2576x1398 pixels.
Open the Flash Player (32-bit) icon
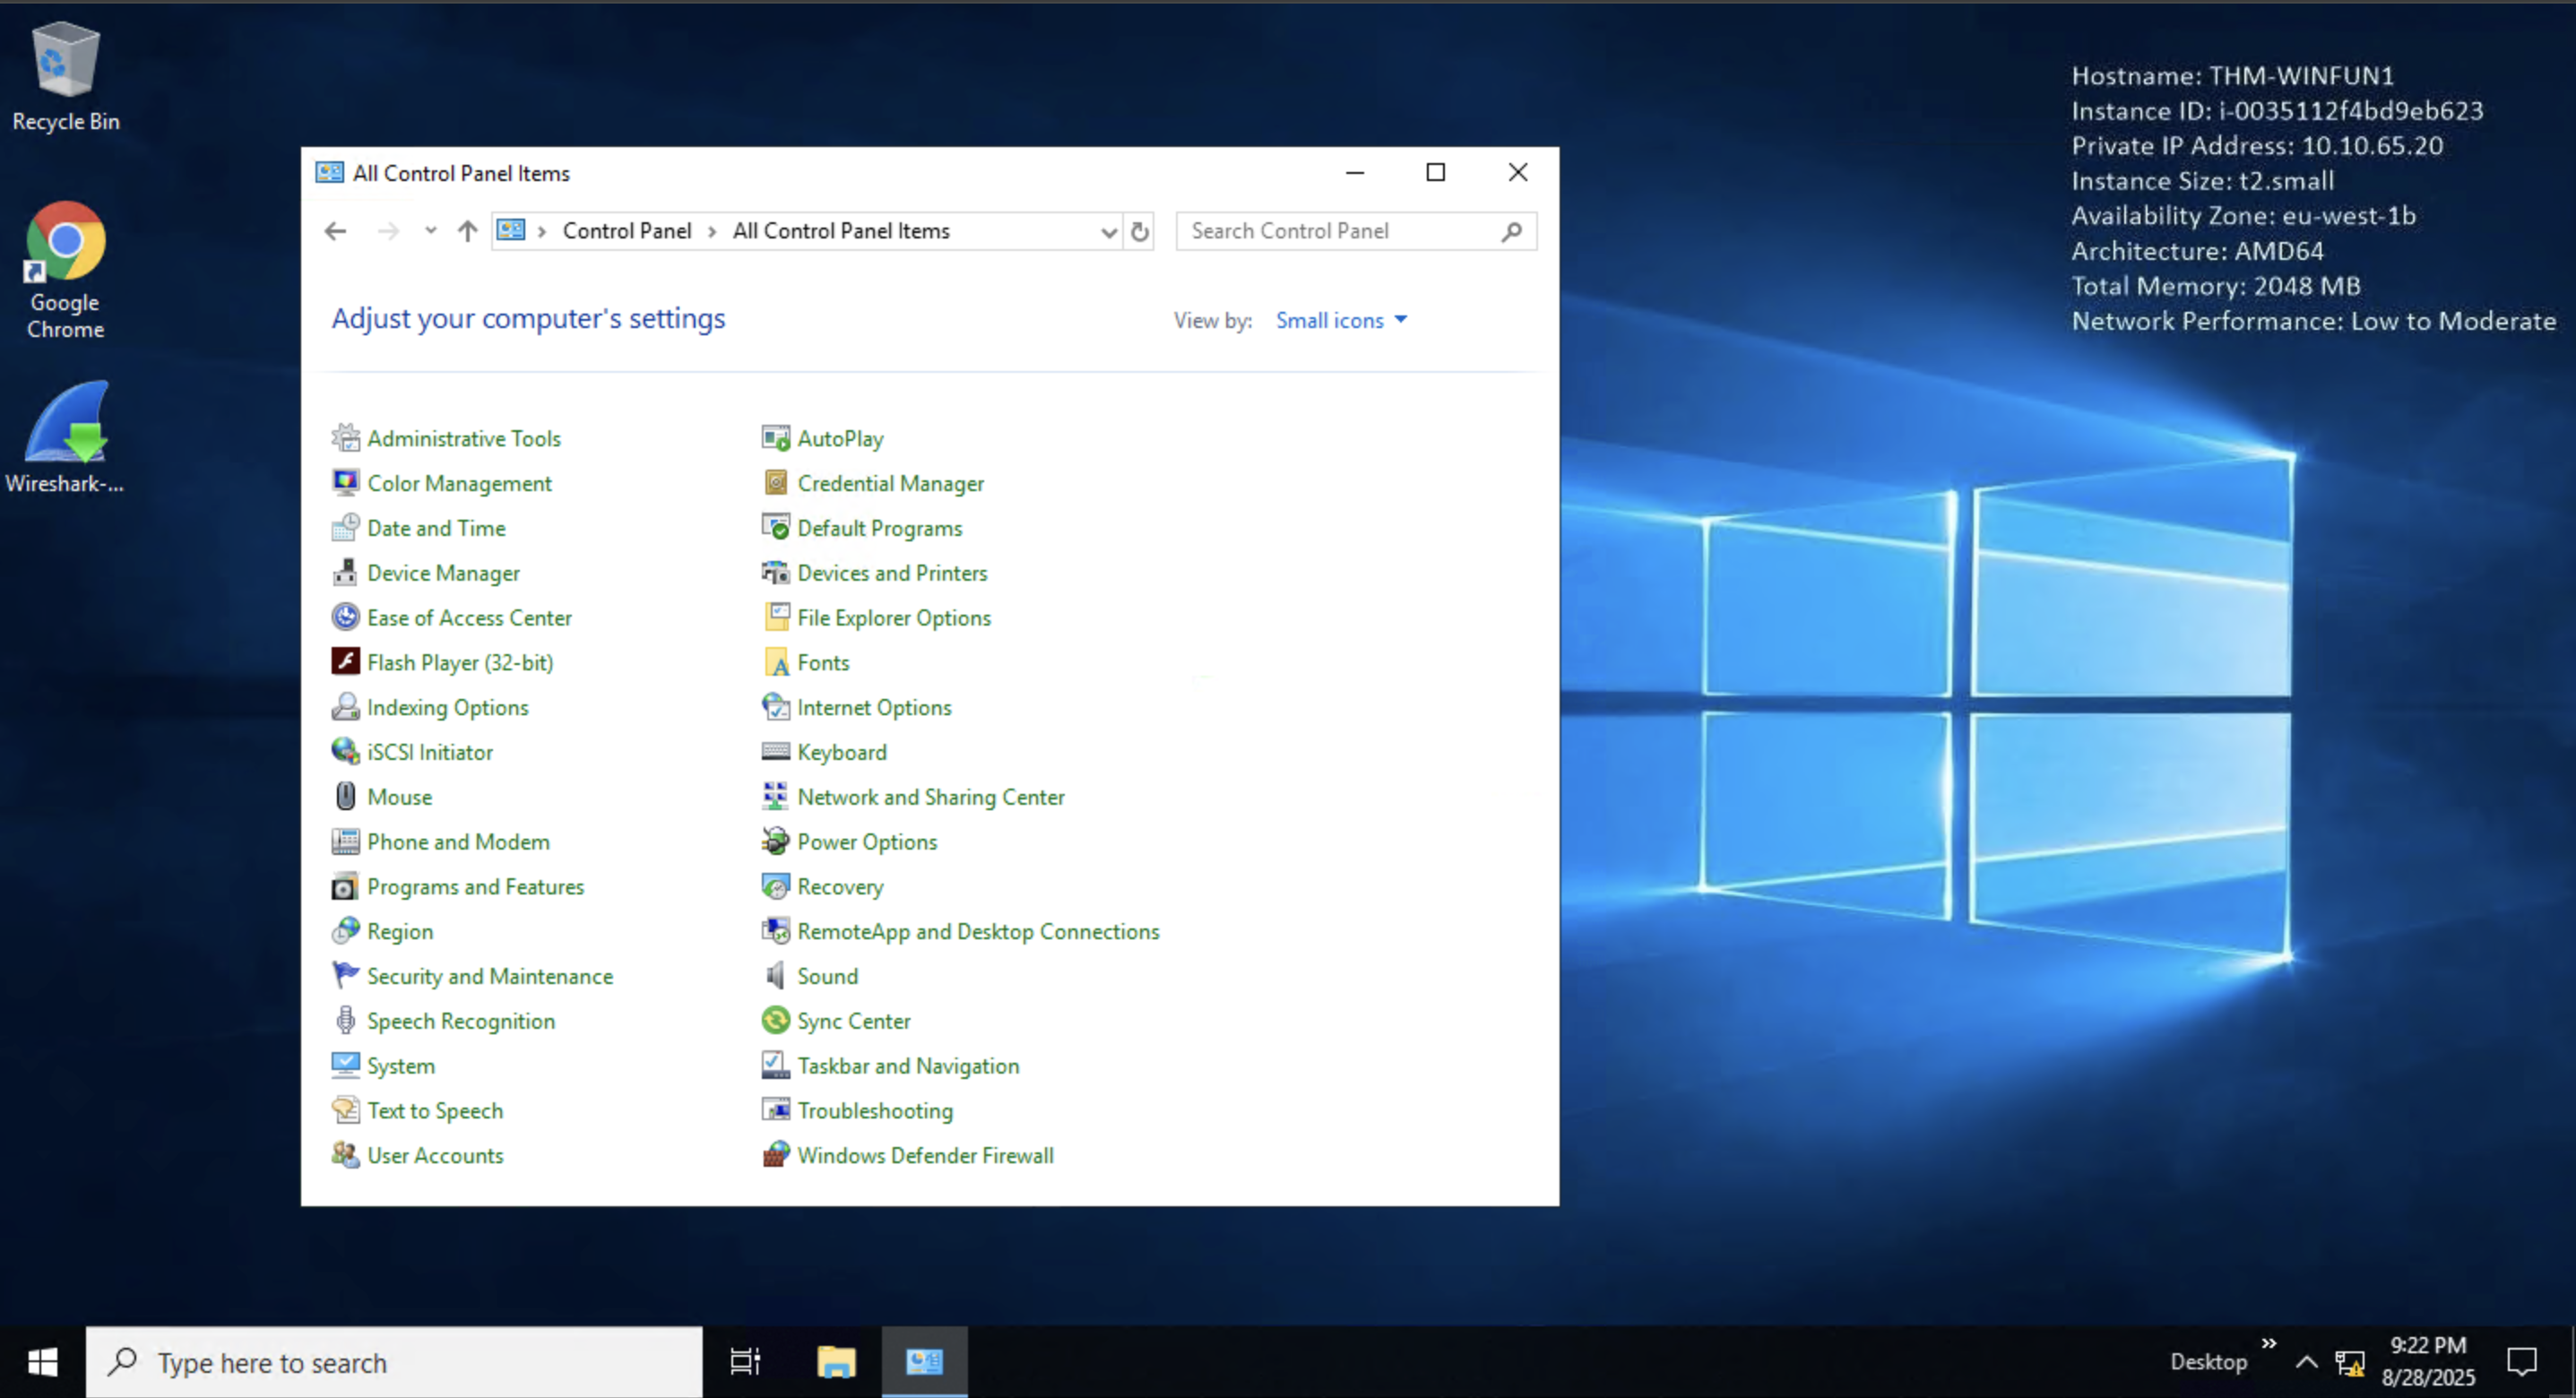click(x=345, y=662)
